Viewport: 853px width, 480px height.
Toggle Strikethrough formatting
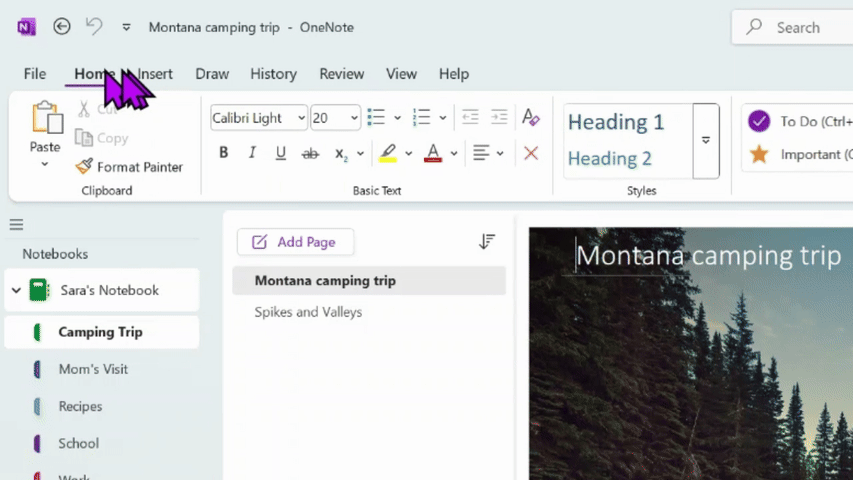pyautogui.click(x=310, y=153)
